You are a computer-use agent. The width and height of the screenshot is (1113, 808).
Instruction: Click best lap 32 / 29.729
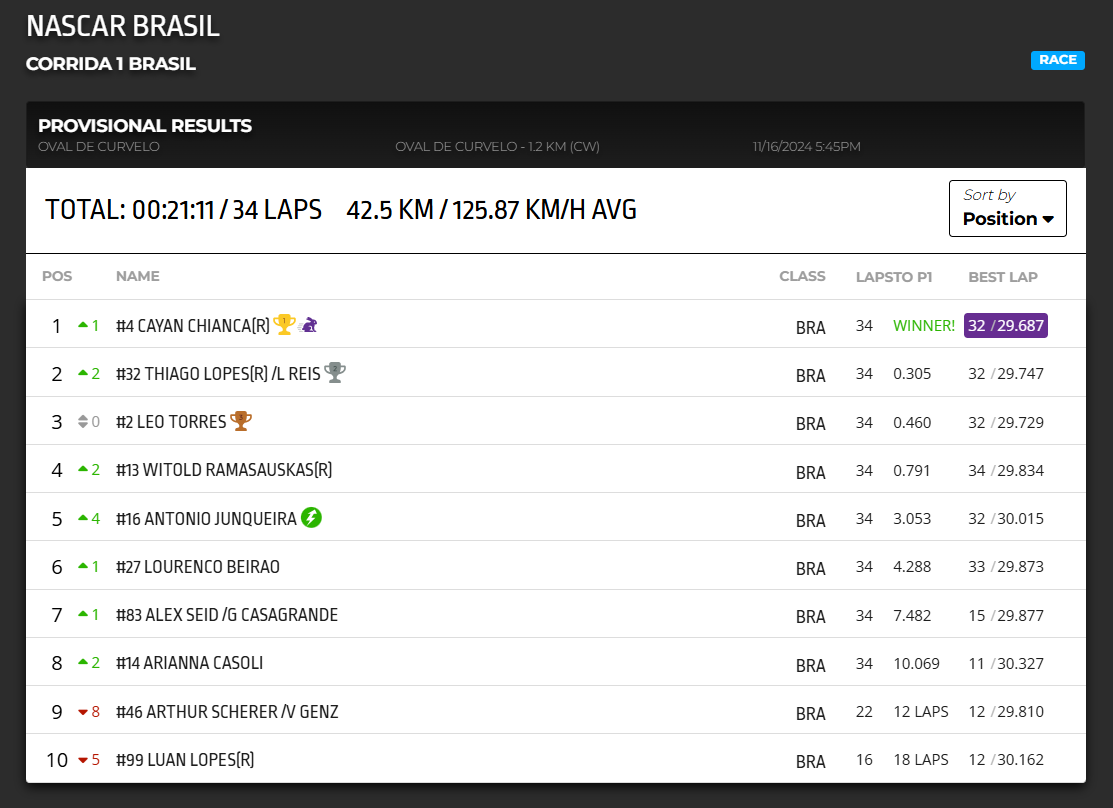(x=1006, y=422)
